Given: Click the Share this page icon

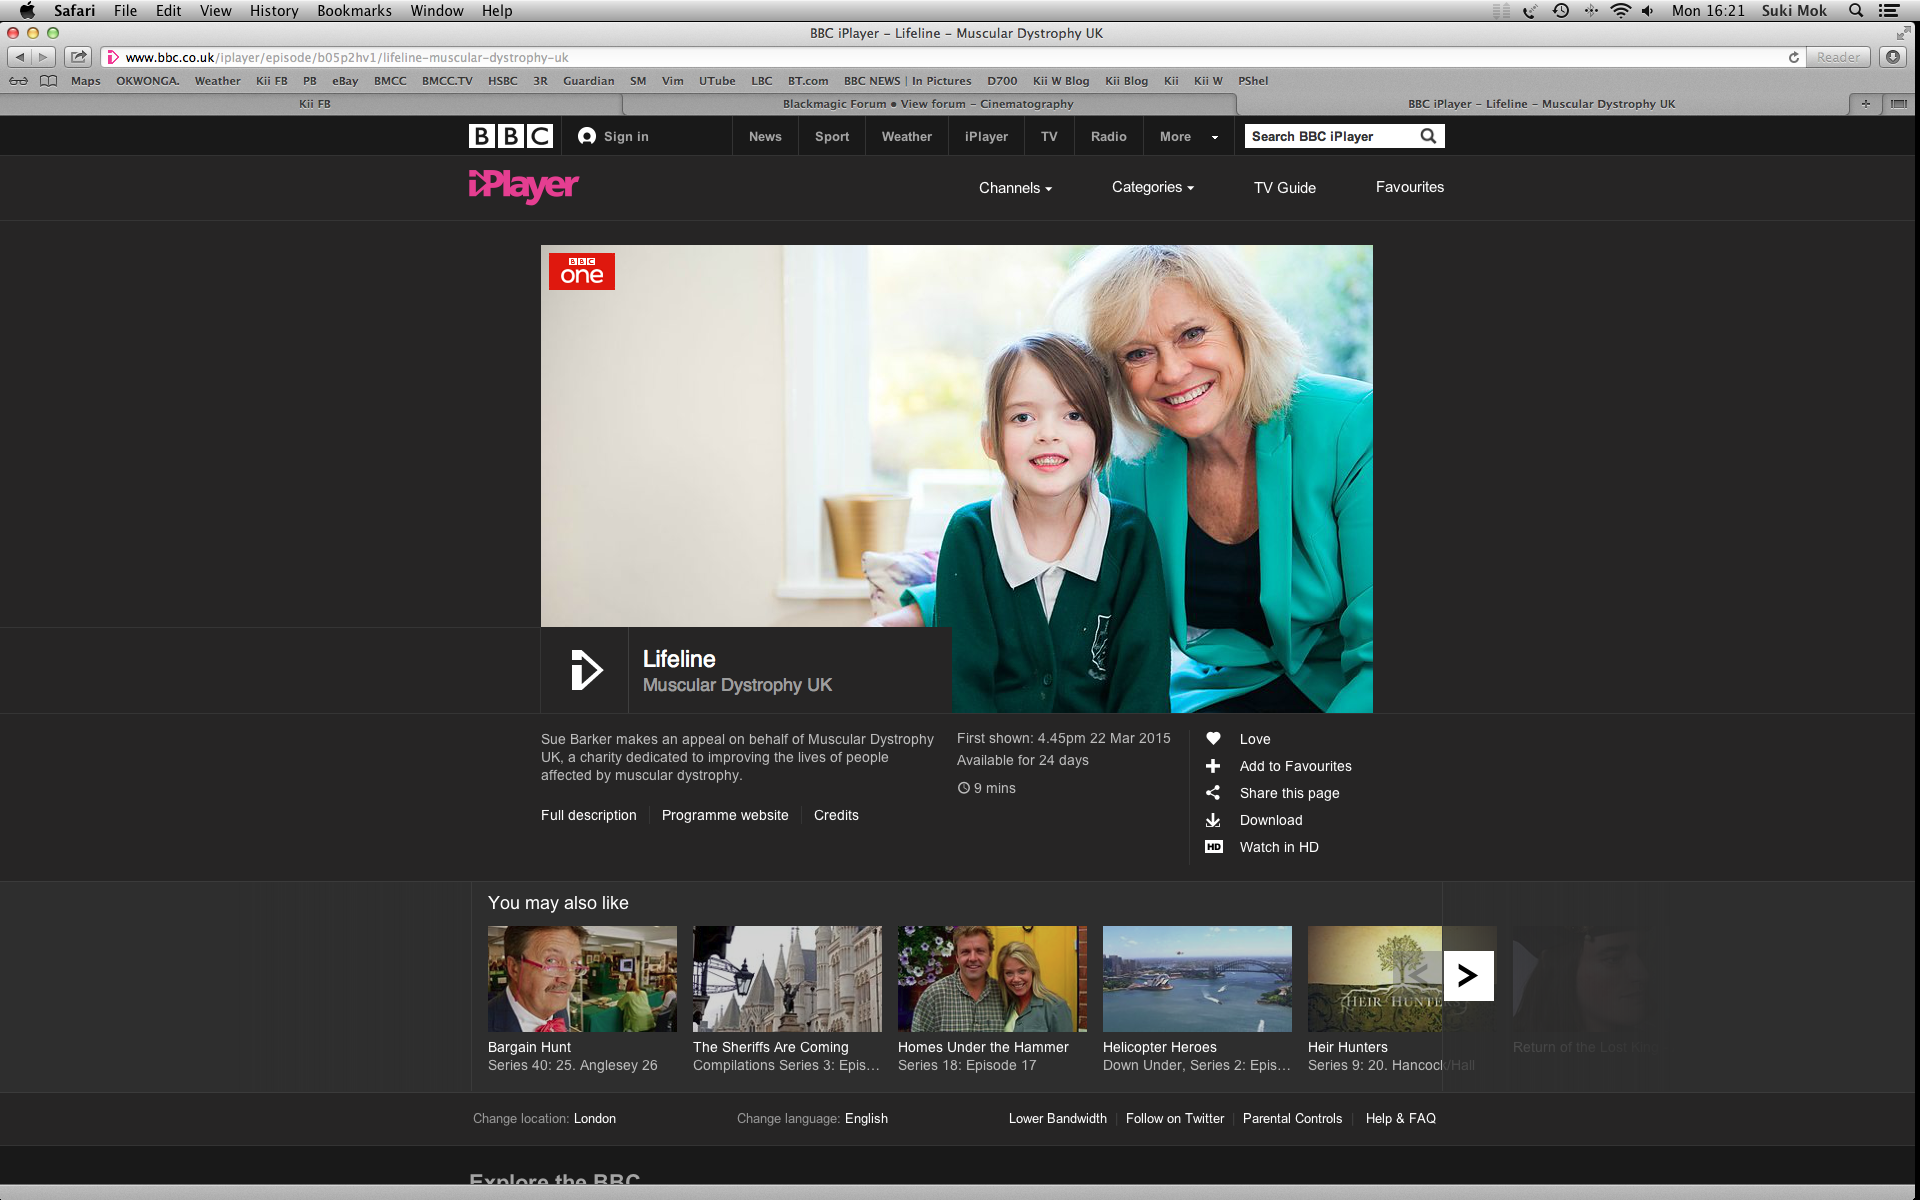Looking at the screenshot, I should (x=1213, y=793).
